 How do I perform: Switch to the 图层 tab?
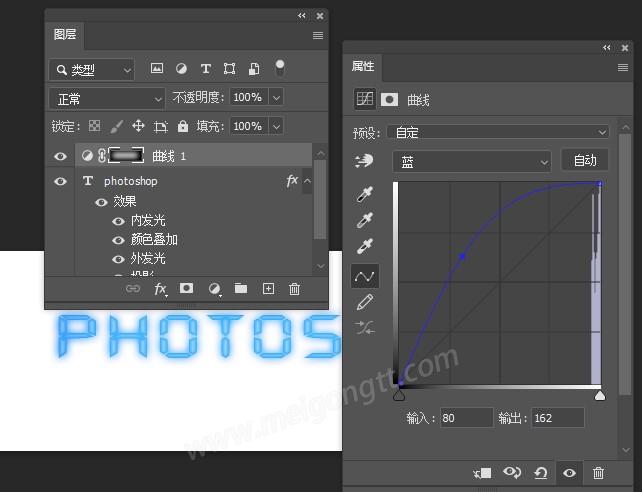pos(65,34)
